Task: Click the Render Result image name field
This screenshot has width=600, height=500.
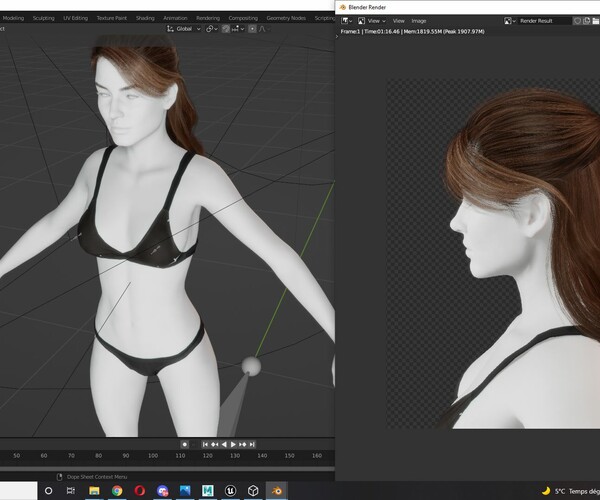Action: pyautogui.click(x=544, y=21)
